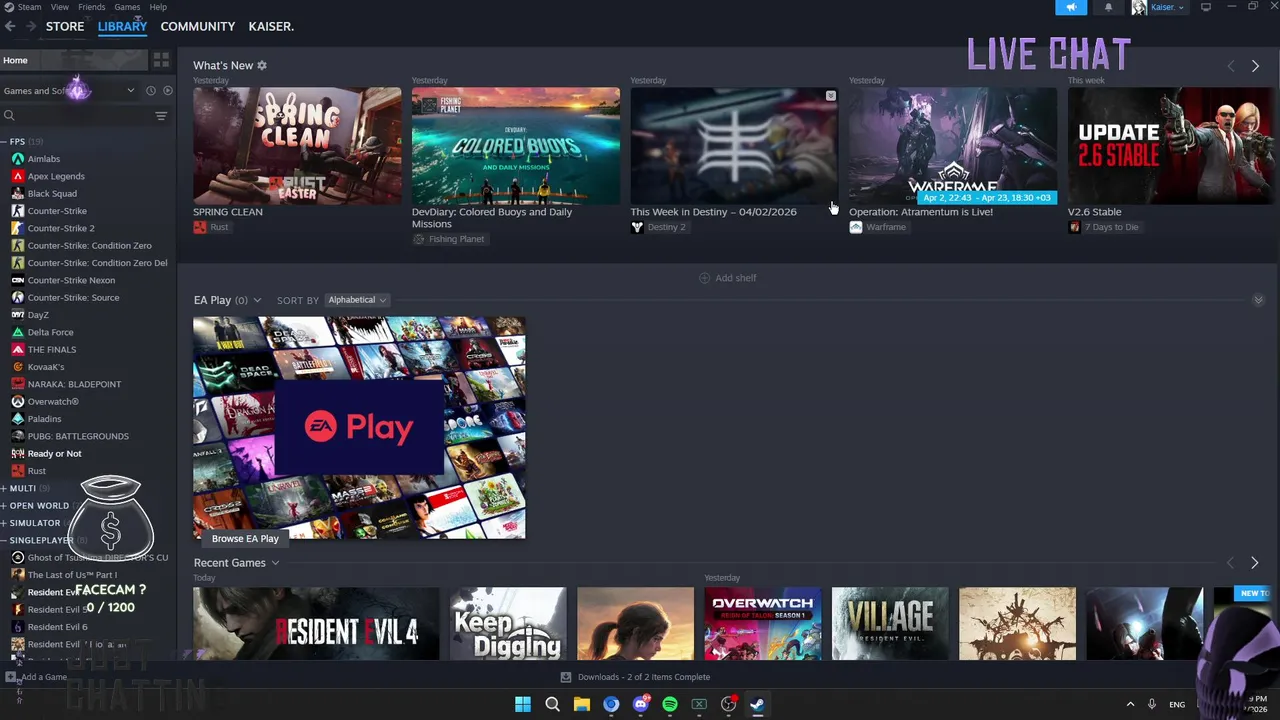
Task: Click the library search field
Action: point(84,116)
